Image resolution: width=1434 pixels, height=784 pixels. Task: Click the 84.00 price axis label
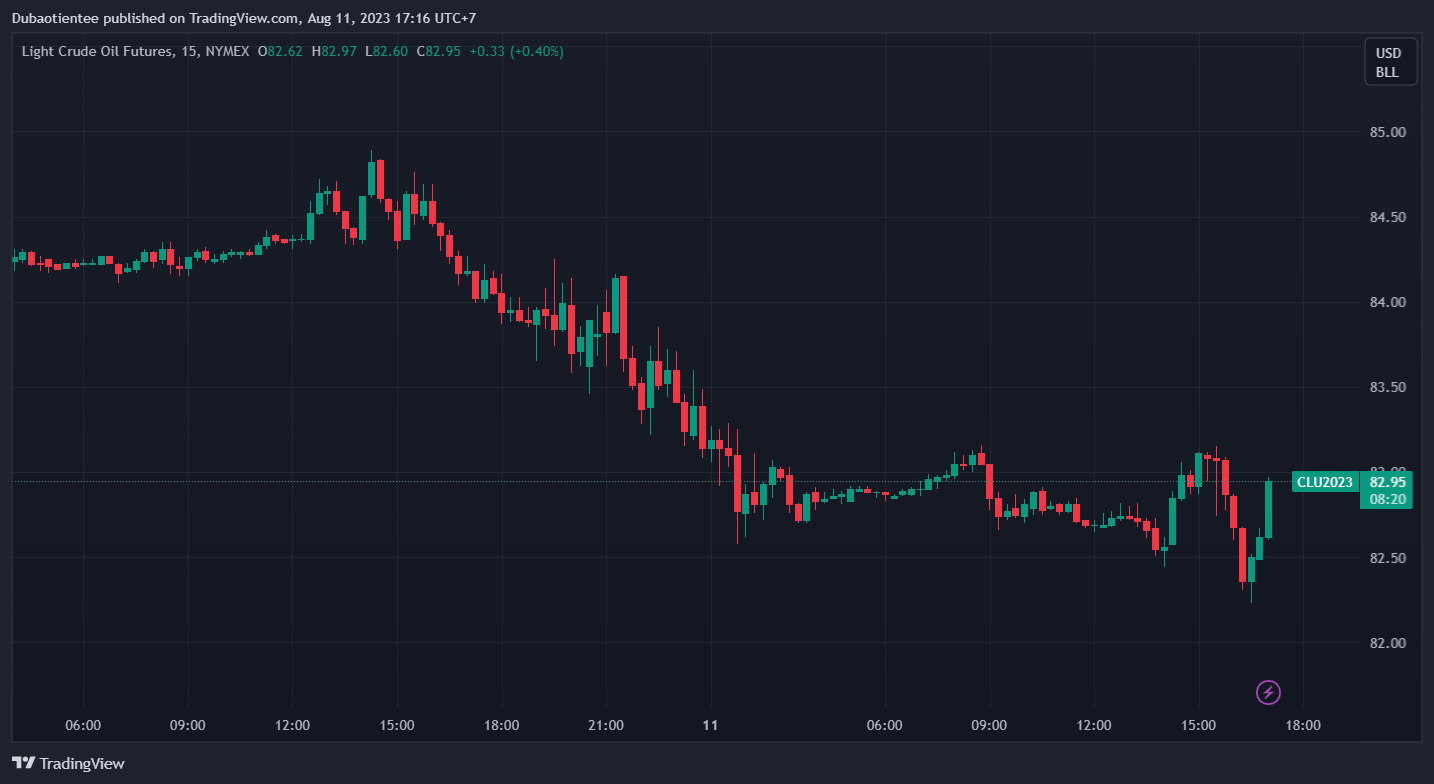coord(1386,302)
